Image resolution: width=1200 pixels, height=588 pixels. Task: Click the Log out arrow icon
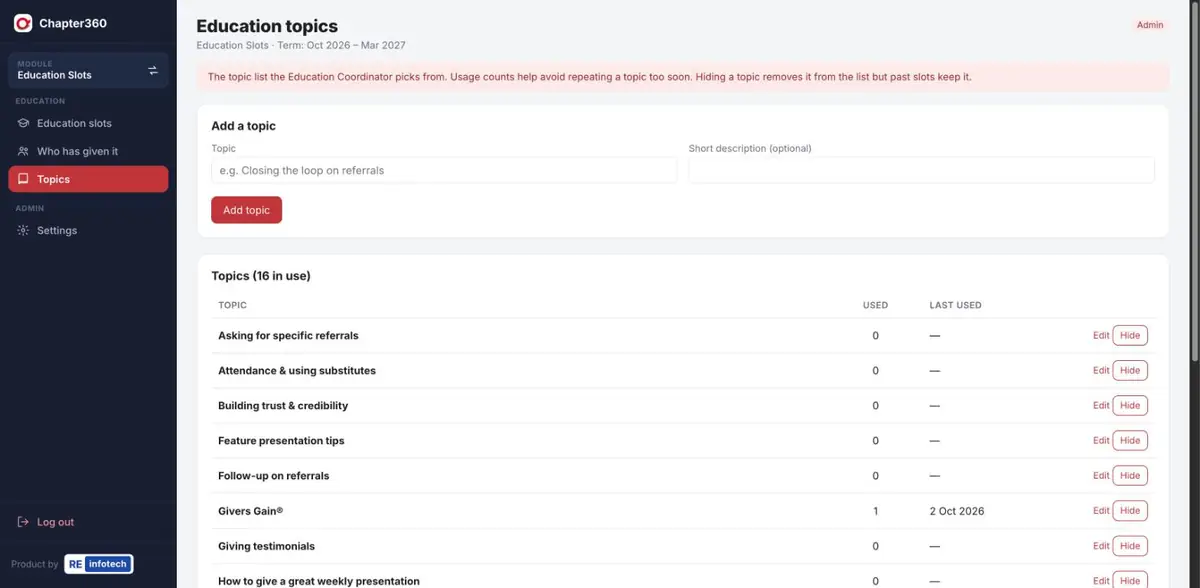click(24, 522)
